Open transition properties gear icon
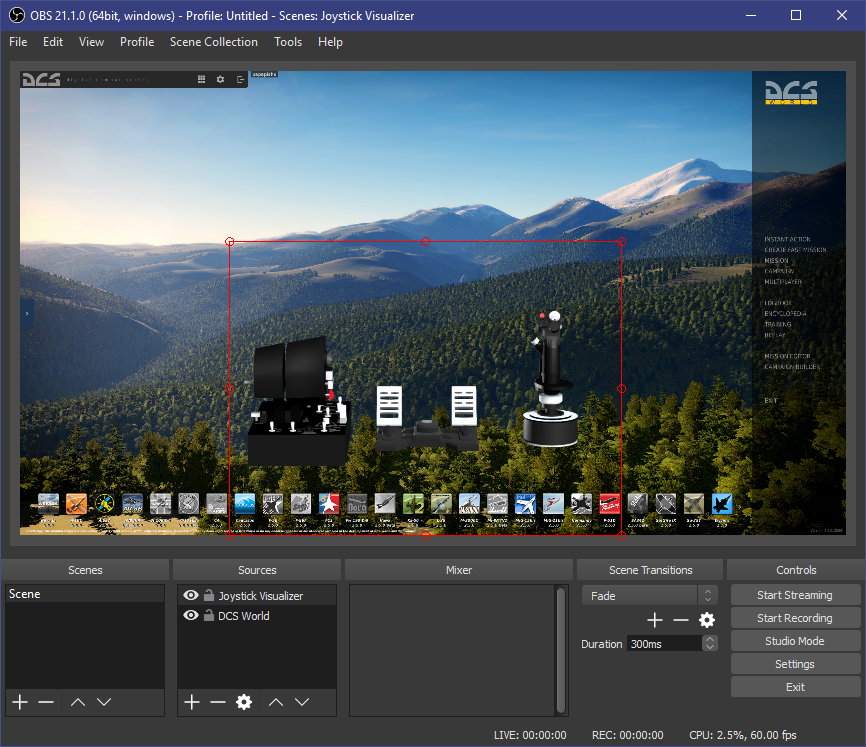 pos(707,620)
